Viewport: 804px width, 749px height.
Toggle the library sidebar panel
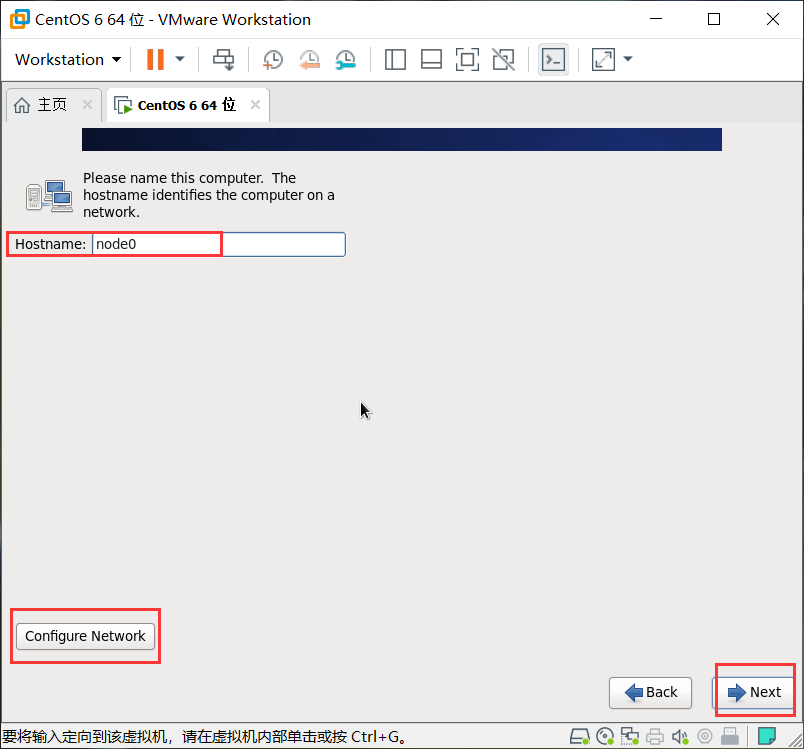pos(395,59)
